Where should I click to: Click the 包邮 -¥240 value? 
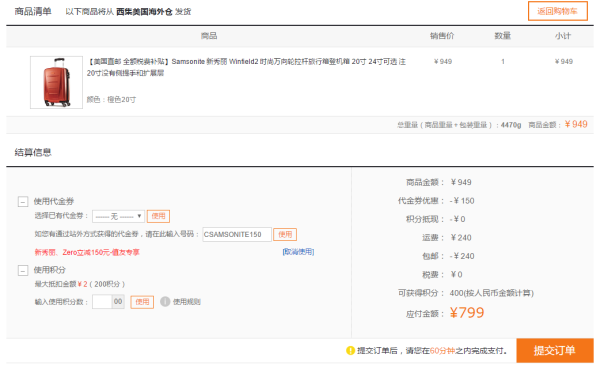pos(462,256)
